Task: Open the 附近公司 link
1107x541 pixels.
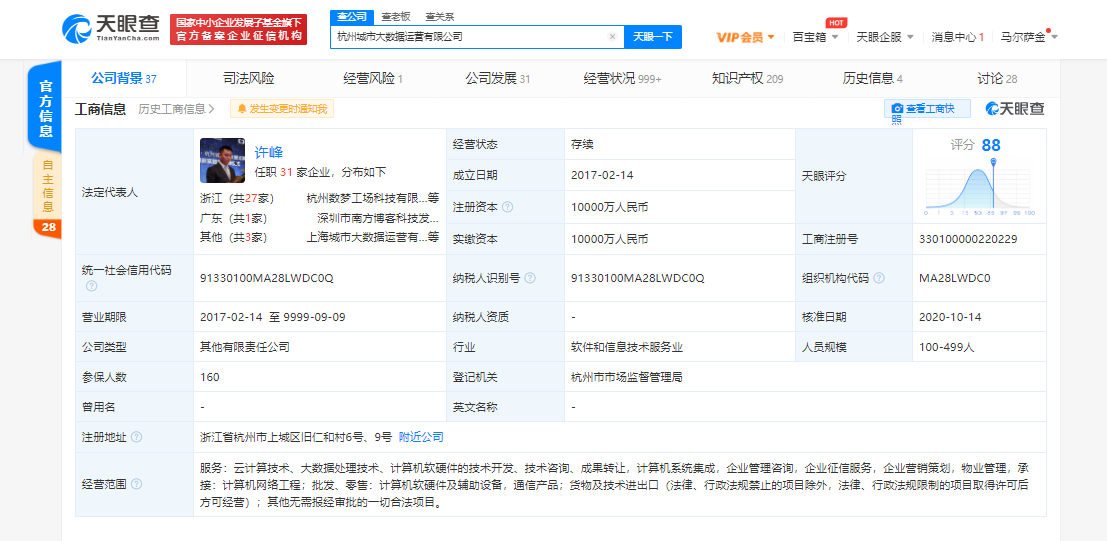Action: click(421, 437)
